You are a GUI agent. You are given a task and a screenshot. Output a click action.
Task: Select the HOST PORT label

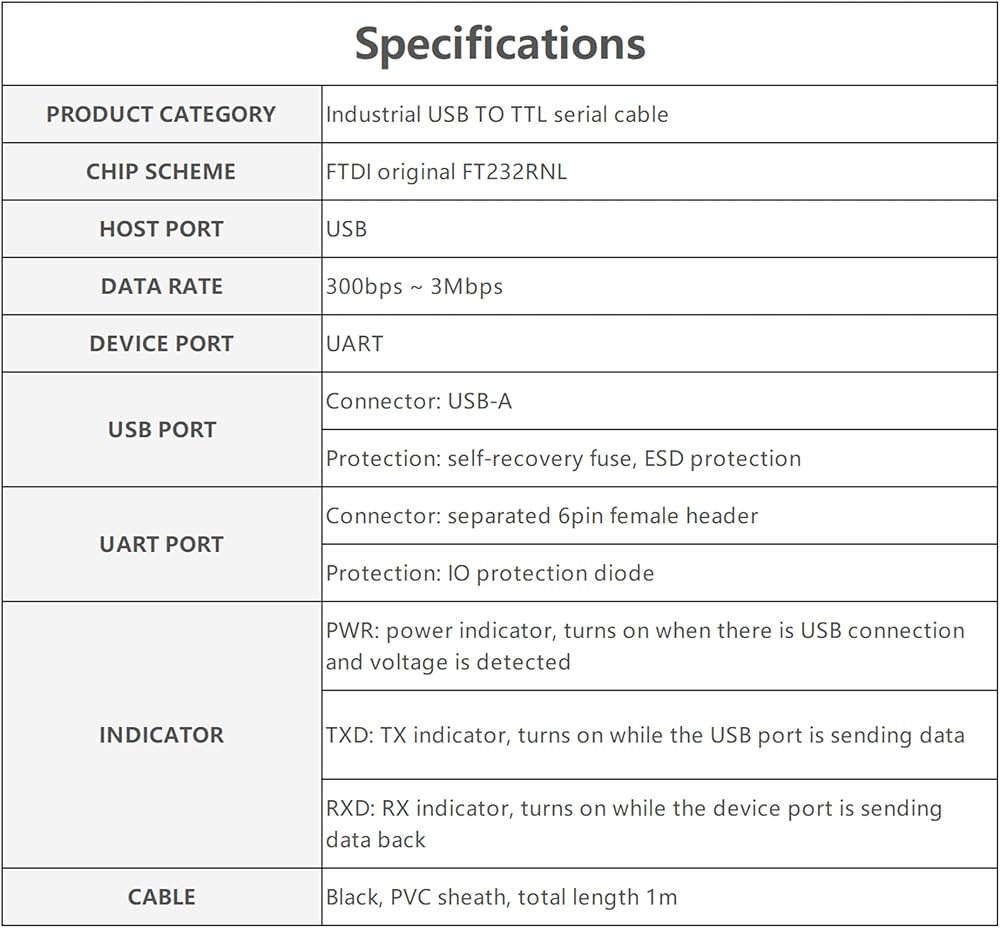[x=161, y=229]
